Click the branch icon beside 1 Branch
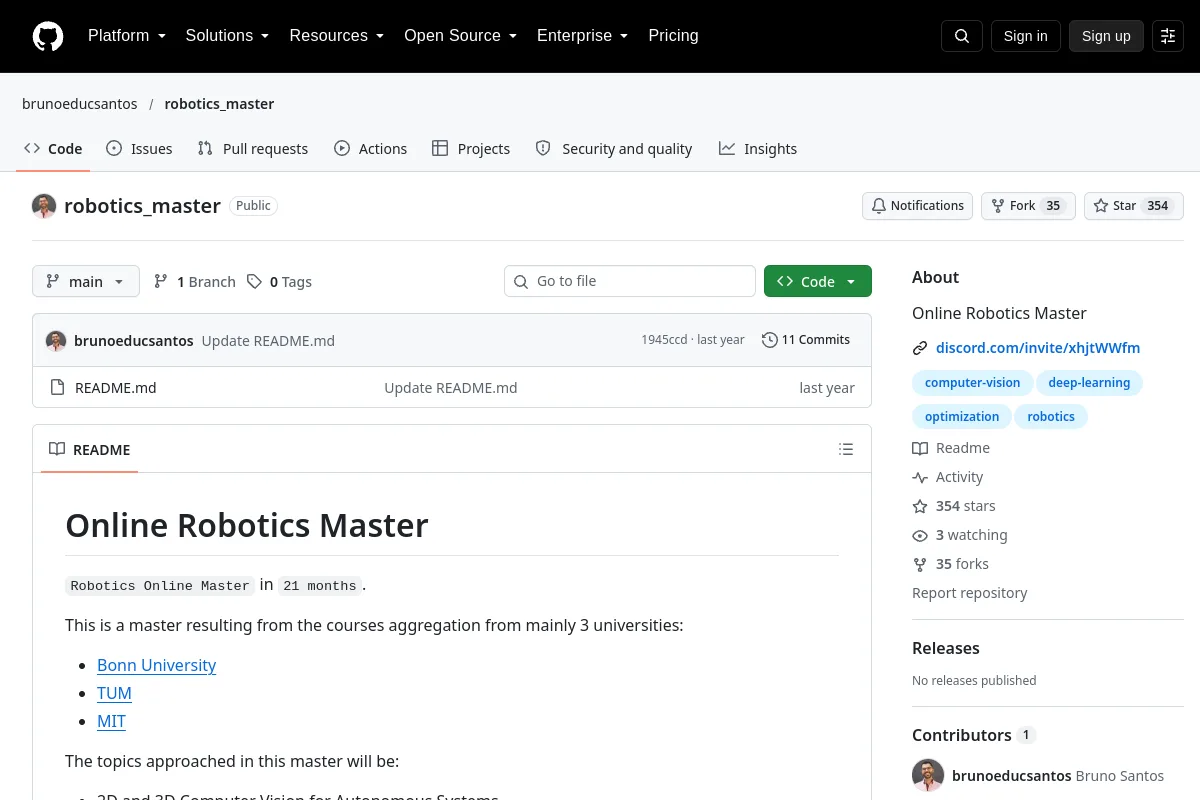This screenshot has height=800, width=1200. [x=161, y=282]
